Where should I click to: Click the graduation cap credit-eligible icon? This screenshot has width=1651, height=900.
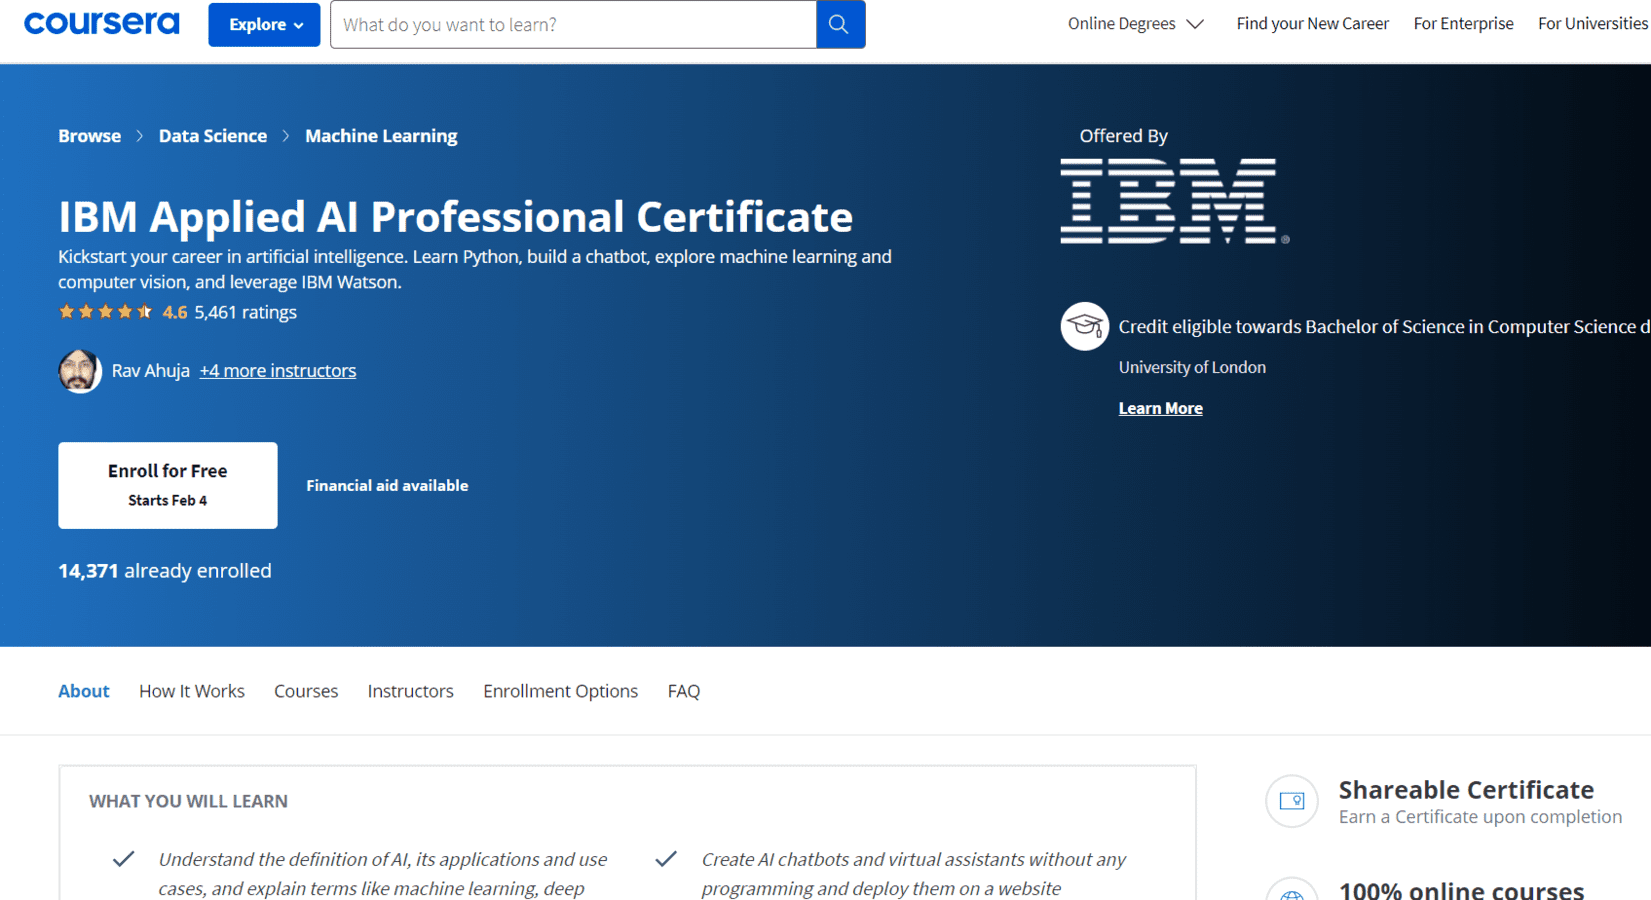coord(1085,326)
